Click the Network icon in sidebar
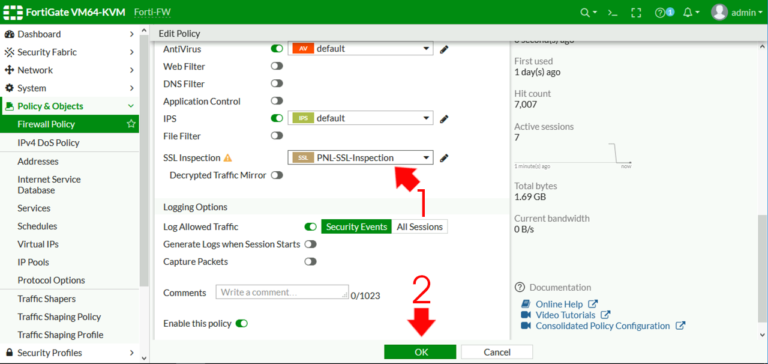Image resolution: width=768 pixels, height=364 pixels. (9, 71)
